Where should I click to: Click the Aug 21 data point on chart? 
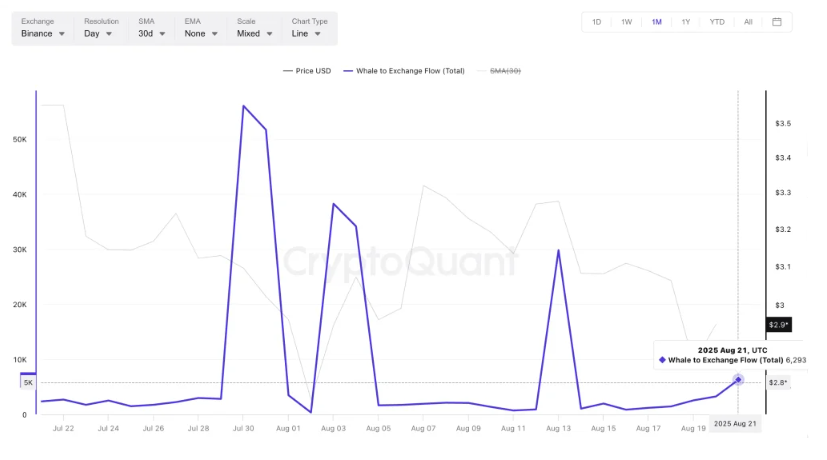coord(738,380)
